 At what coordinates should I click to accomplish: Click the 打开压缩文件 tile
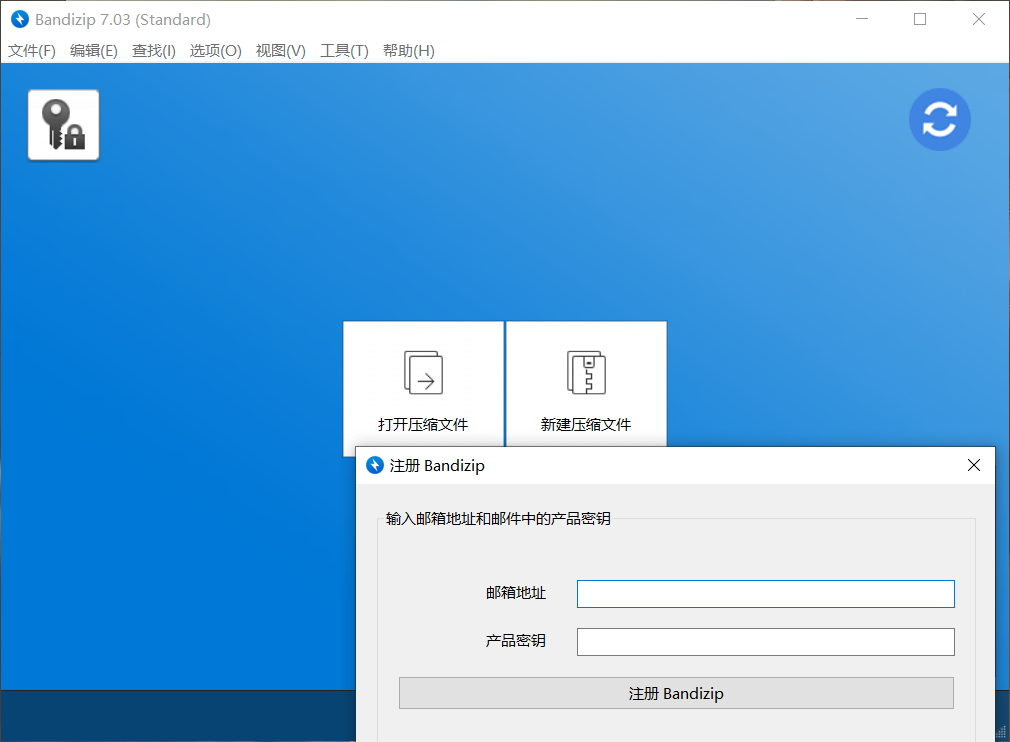(423, 384)
